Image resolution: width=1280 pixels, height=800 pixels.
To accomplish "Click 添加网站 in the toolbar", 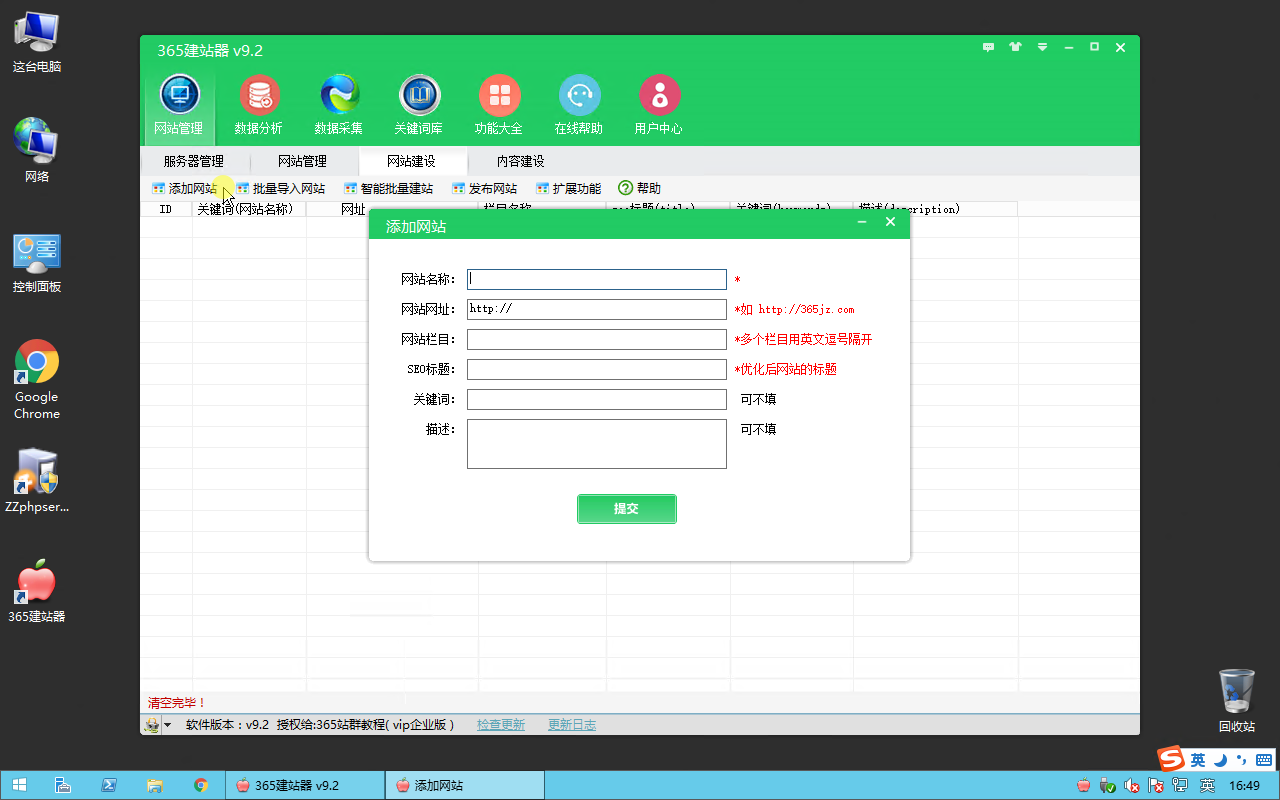I will click(185, 188).
